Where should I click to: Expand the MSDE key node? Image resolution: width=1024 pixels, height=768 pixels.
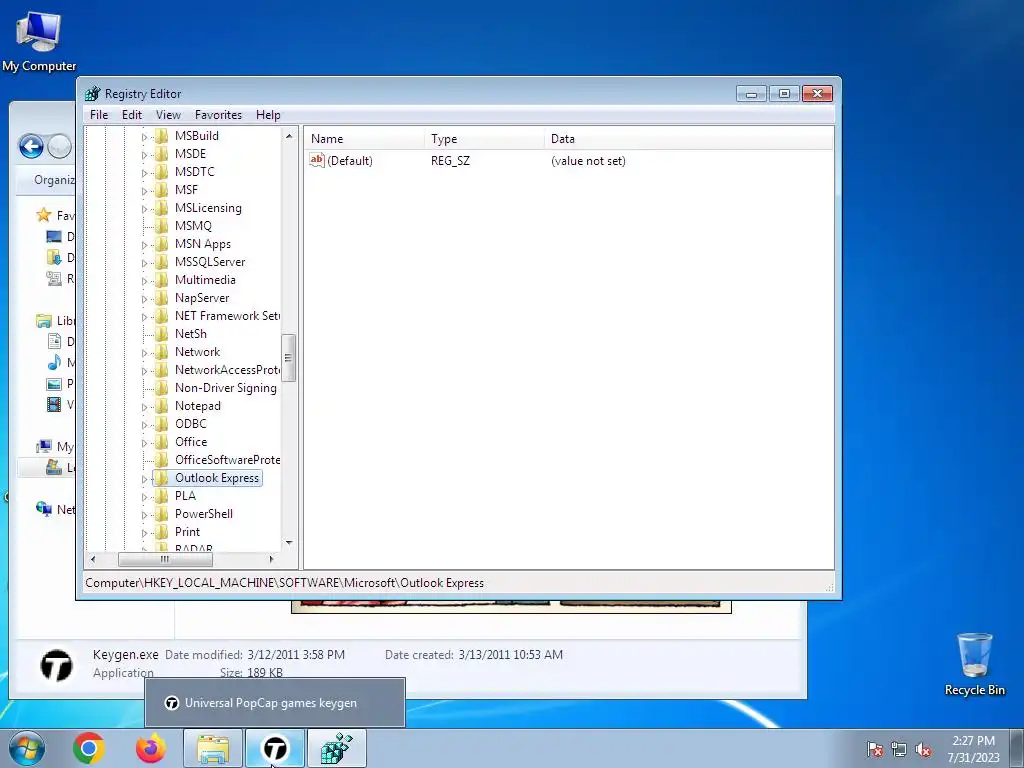coord(144,155)
